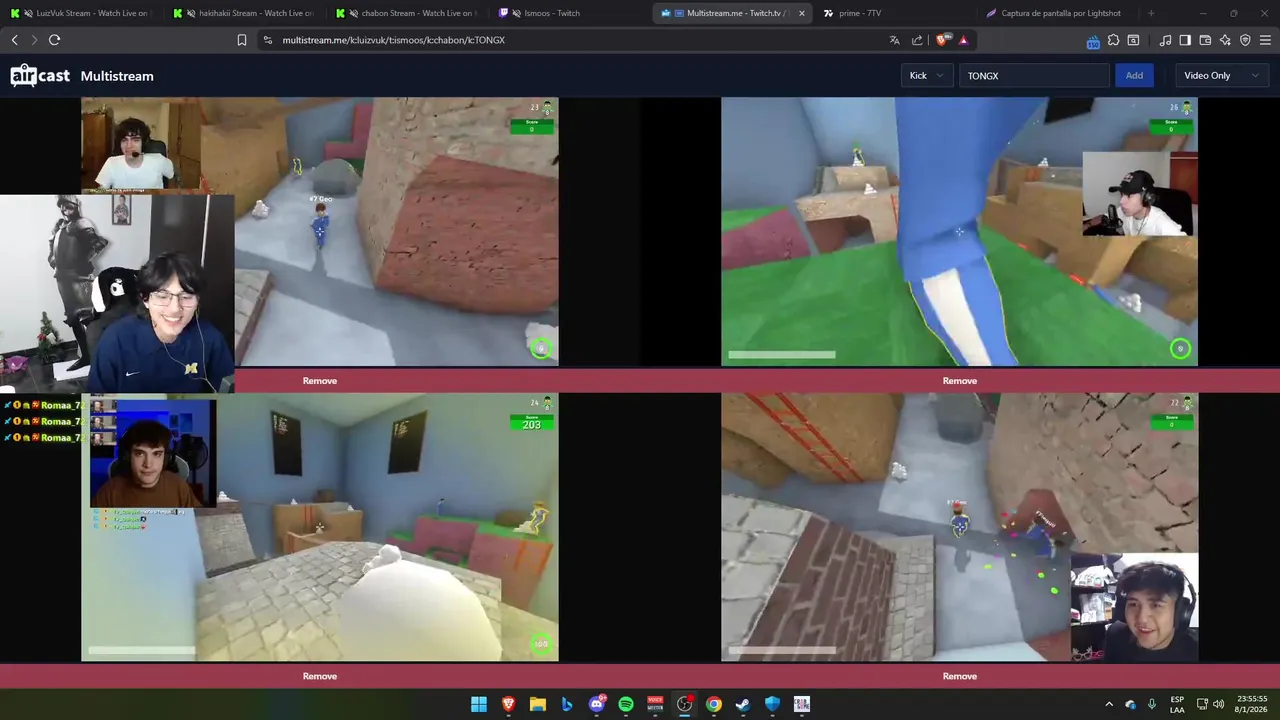Open the Windows Start menu

click(479, 704)
